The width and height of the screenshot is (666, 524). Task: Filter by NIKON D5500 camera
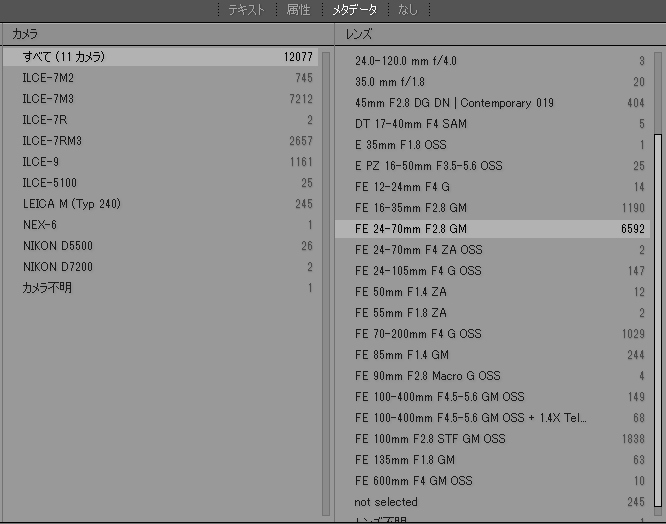tap(161, 246)
